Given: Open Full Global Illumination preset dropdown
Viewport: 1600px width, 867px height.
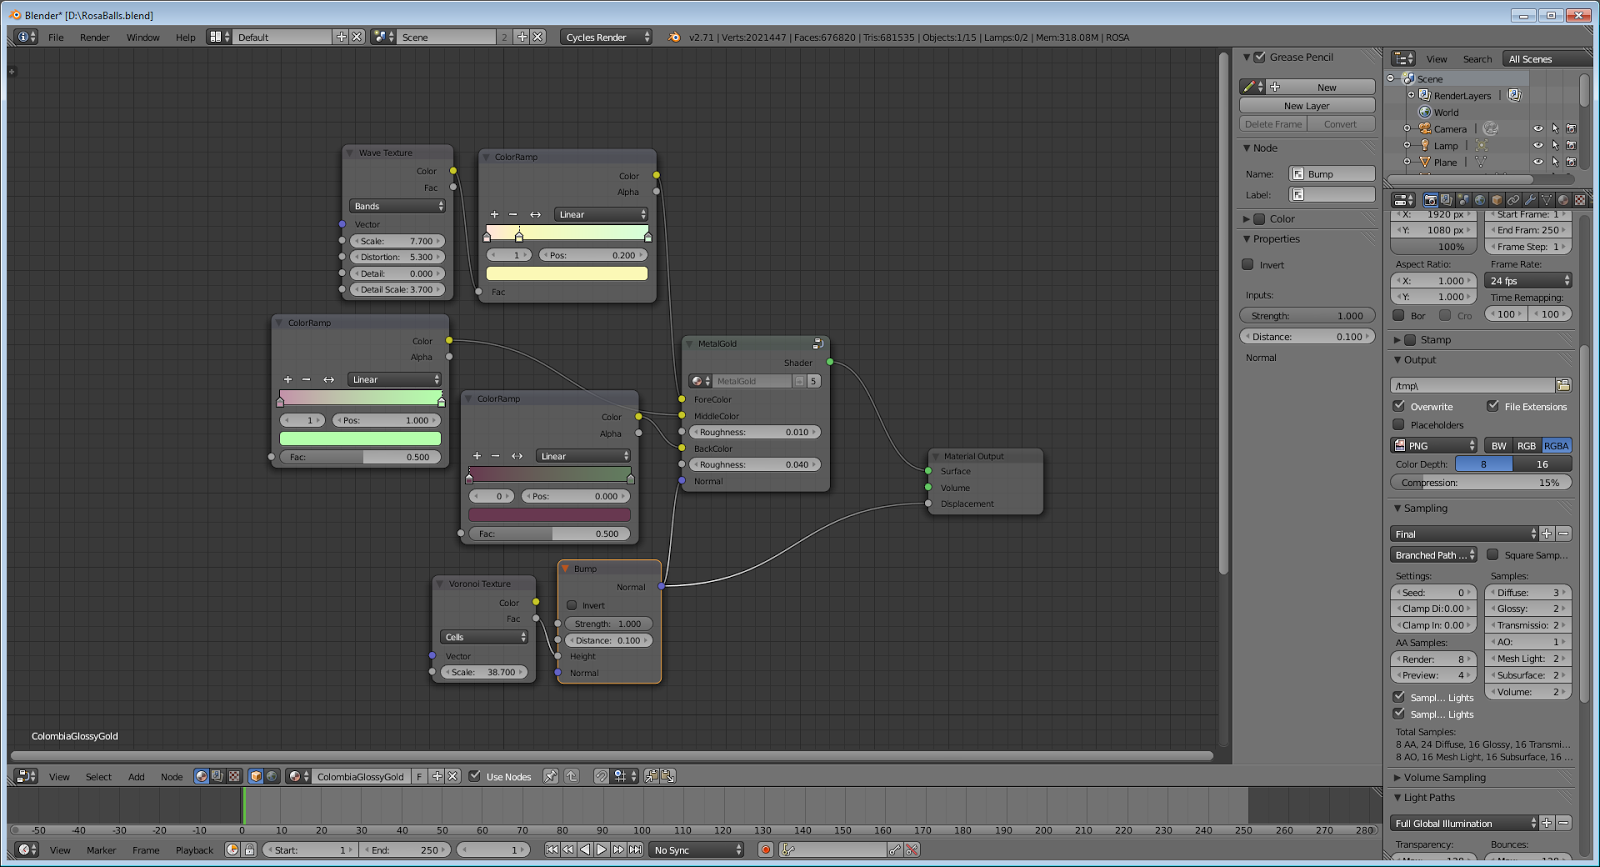Looking at the screenshot, I should pos(1464,823).
